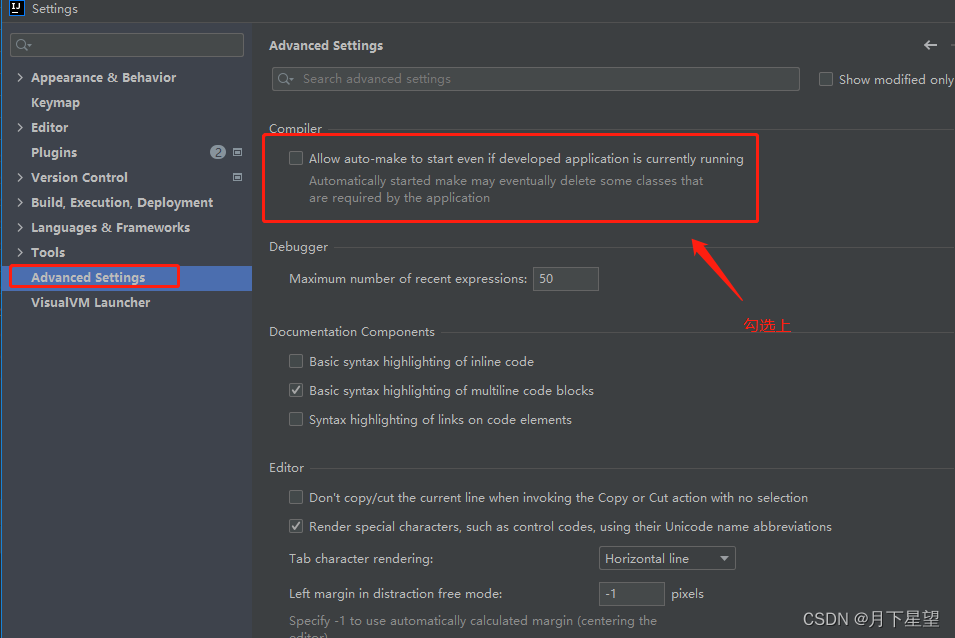Click the project-level icon next to Version Control
This screenshot has height=638, width=955.
pyautogui.click(x=238, y=177)
